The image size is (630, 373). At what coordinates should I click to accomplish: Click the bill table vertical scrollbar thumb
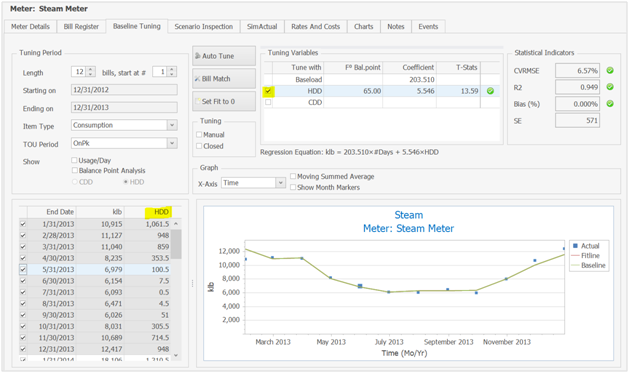tap(176, 244)
